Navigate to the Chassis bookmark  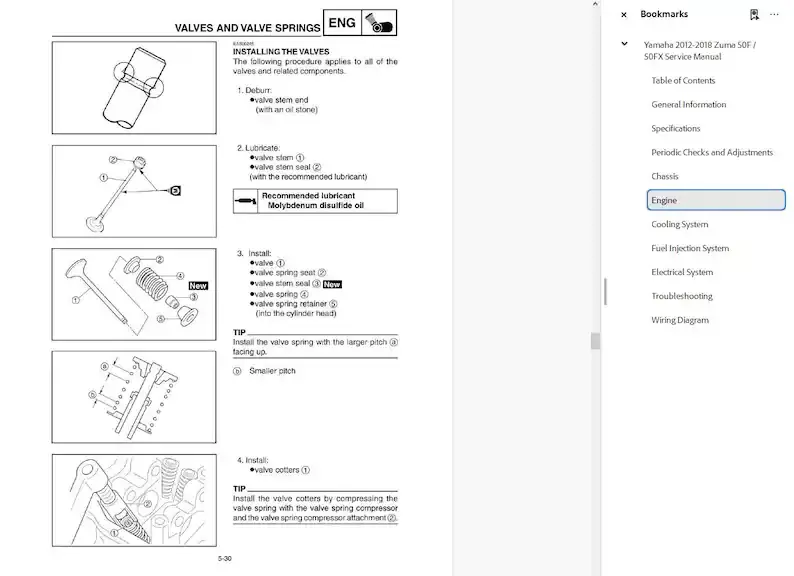665,176
